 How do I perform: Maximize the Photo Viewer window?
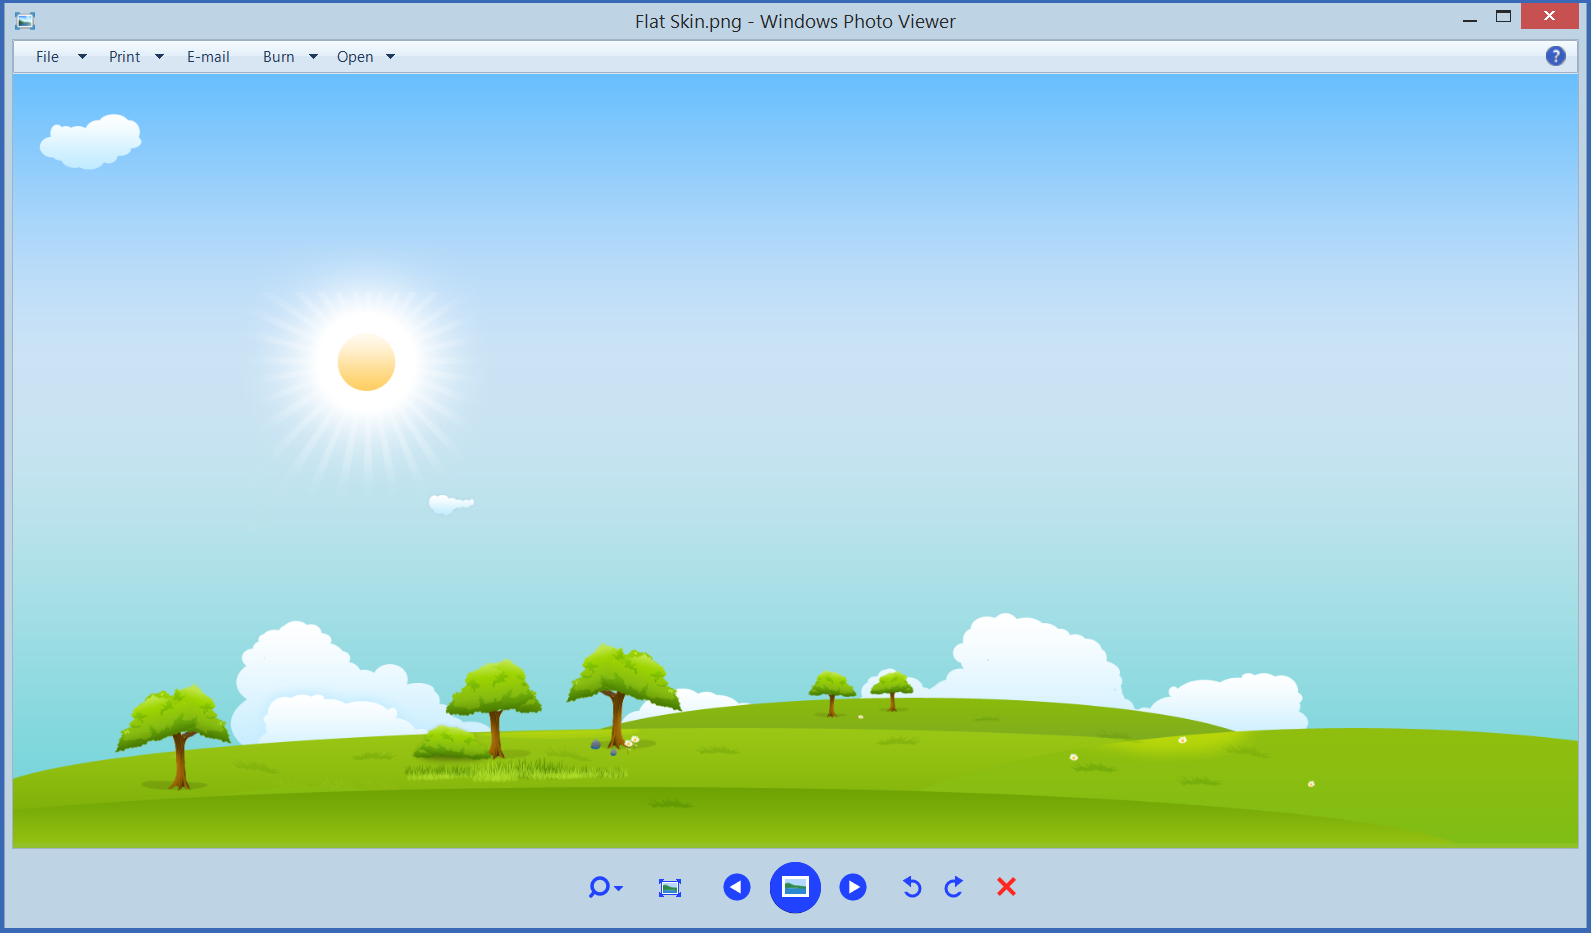1503,16
